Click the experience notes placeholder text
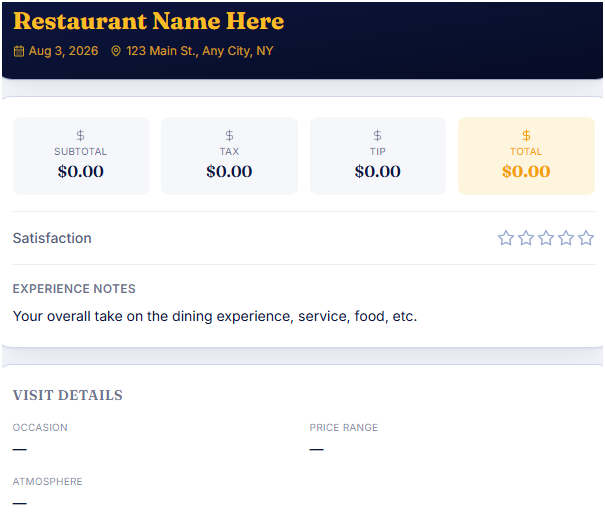Screen dimensions: 605x513 pos(215,316)
